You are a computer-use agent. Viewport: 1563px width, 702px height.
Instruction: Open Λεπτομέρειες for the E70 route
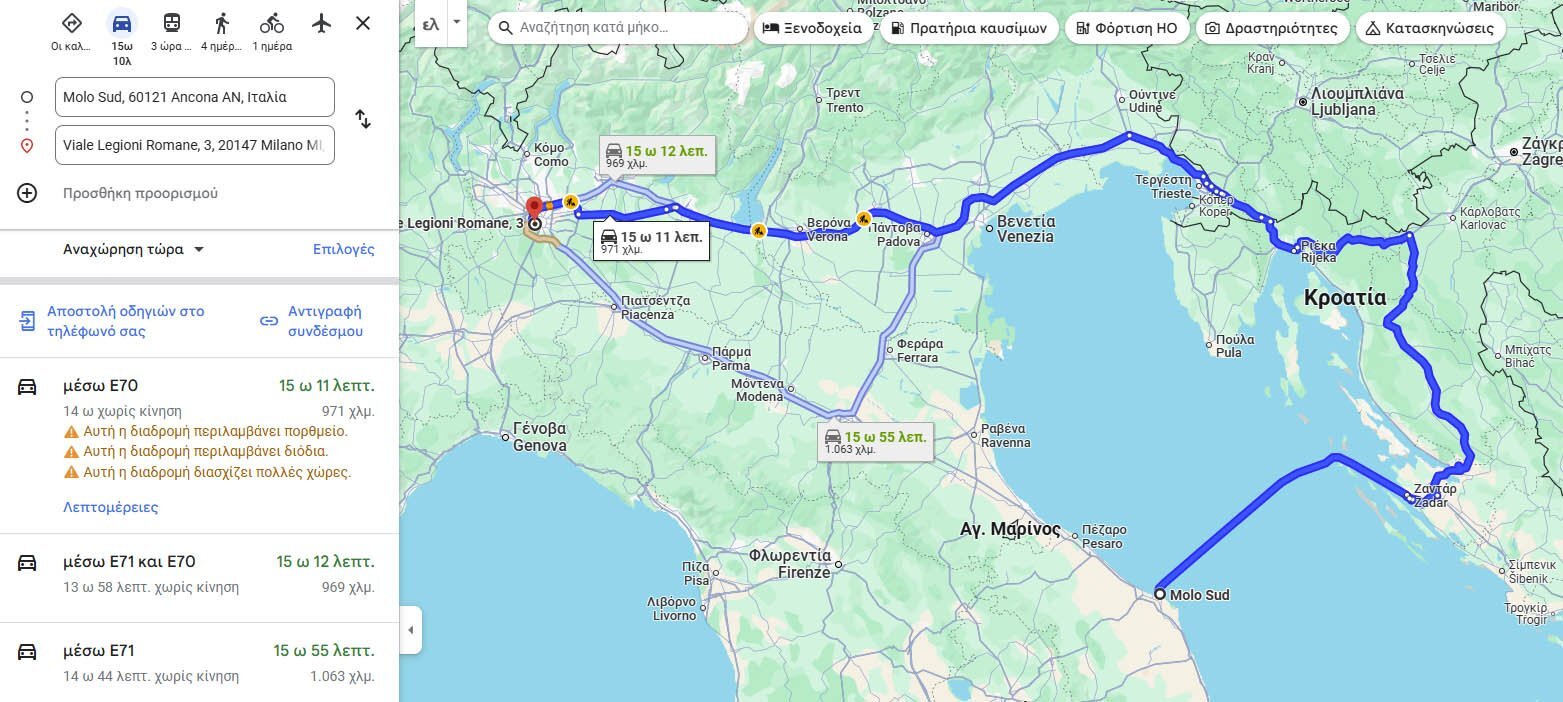click(110, 507)
